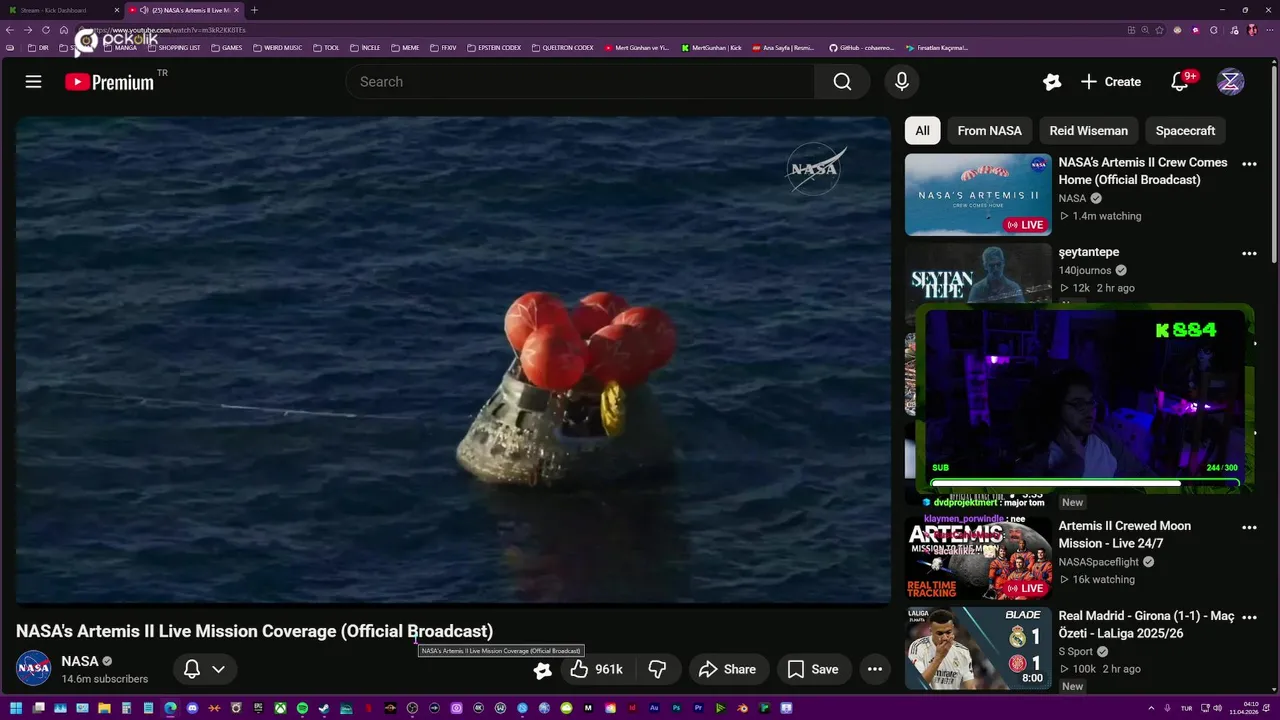Open the EPSTEIN CODEX bookmark folder
The width and height of the screenshot is (1280, 720).
tap(495, 47)
